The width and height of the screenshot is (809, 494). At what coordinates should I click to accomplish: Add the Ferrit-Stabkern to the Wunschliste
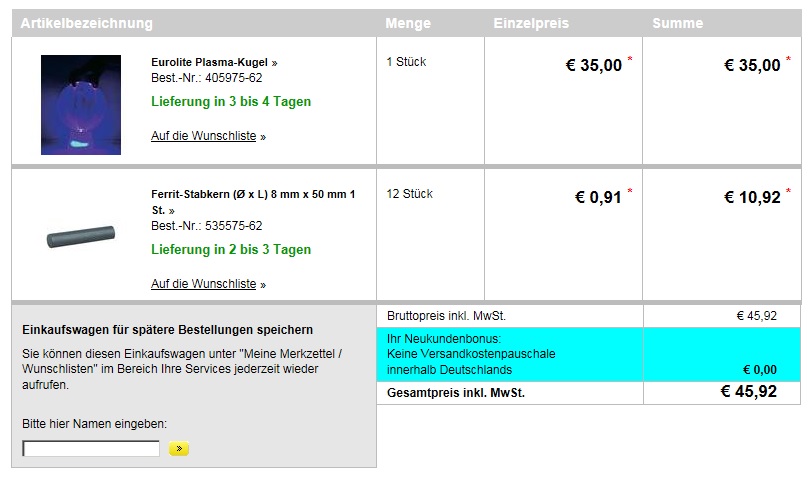coord(204,284)
